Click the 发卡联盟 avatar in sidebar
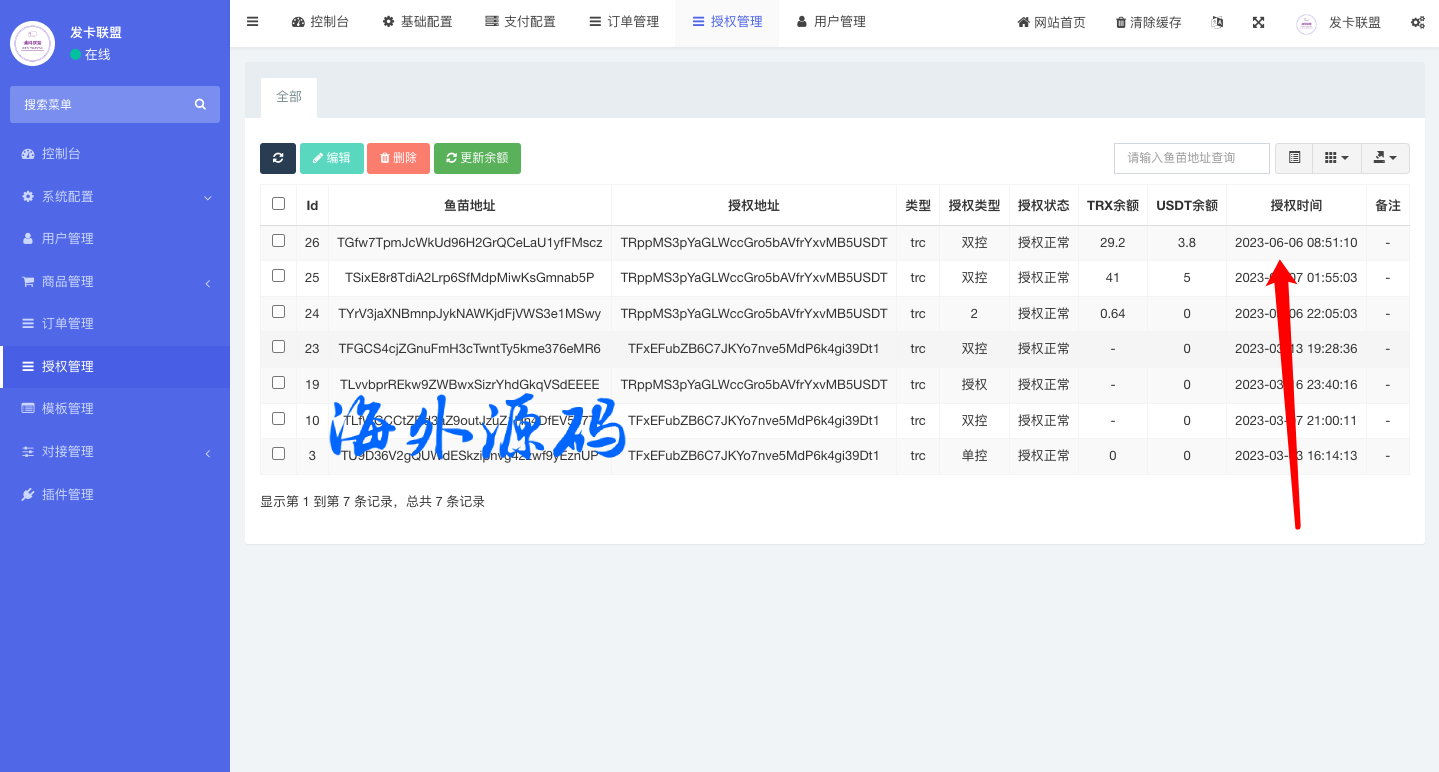The image size is (1439, 772). (x=32, y=43)
